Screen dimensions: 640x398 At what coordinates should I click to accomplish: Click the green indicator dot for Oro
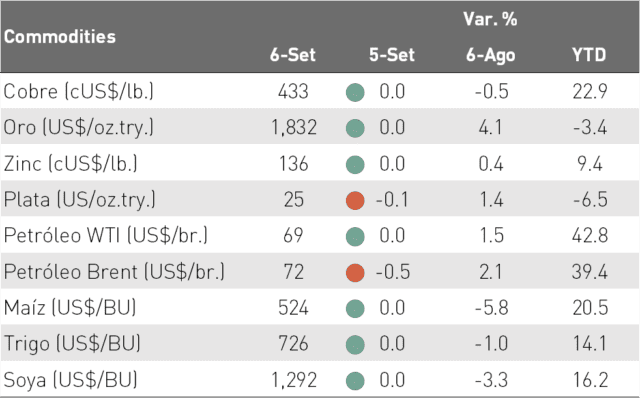(x=355, y=129)
